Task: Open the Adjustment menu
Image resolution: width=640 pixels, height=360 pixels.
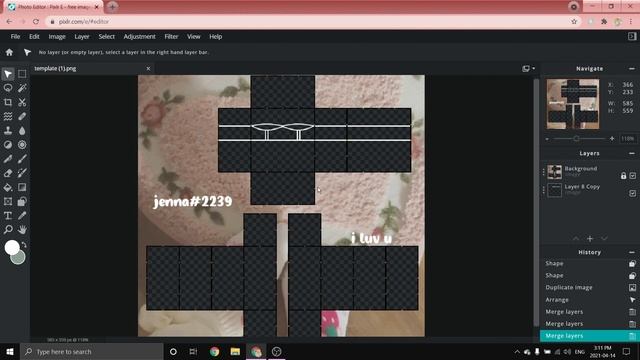Action: point(140,36)
